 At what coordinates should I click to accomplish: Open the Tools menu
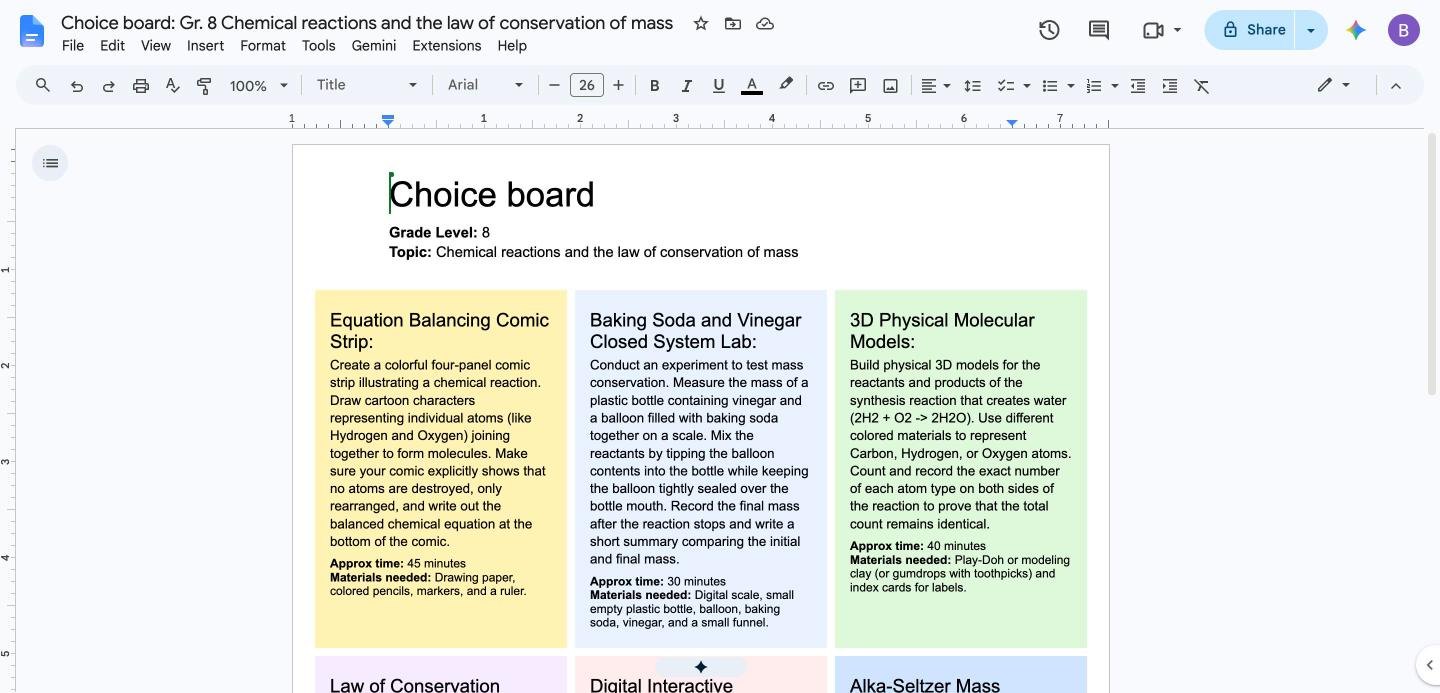(319, 46)
